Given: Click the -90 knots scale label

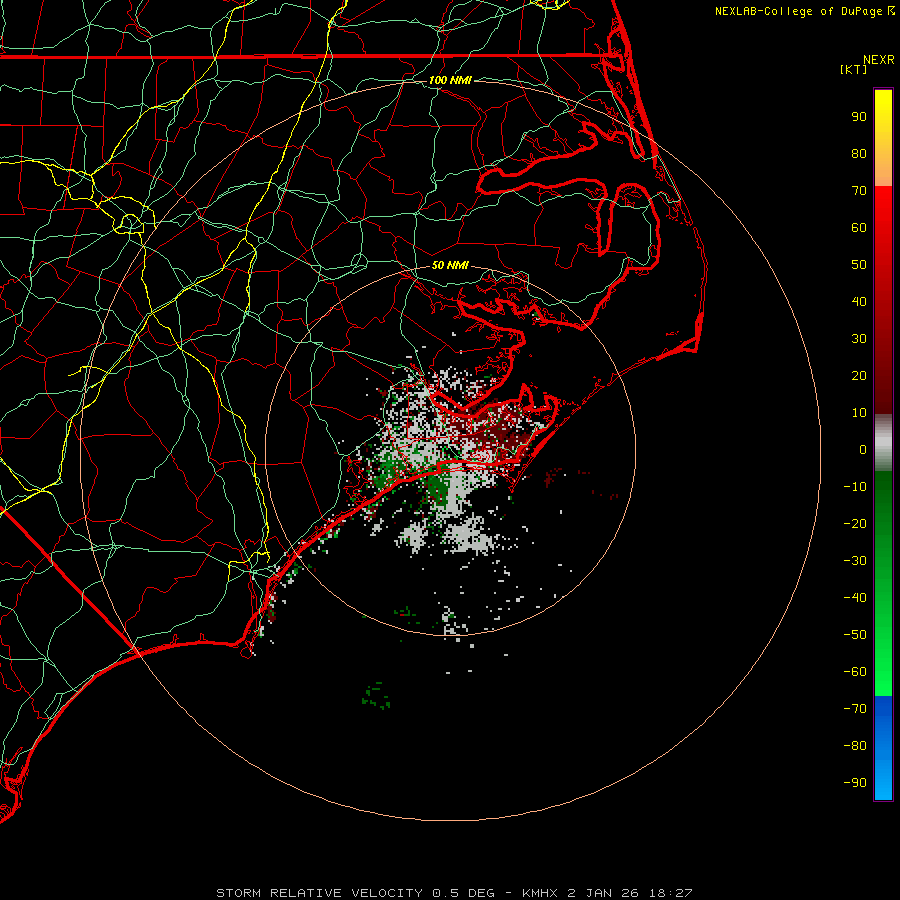Looking at the screenshot, I should [855, 783].
